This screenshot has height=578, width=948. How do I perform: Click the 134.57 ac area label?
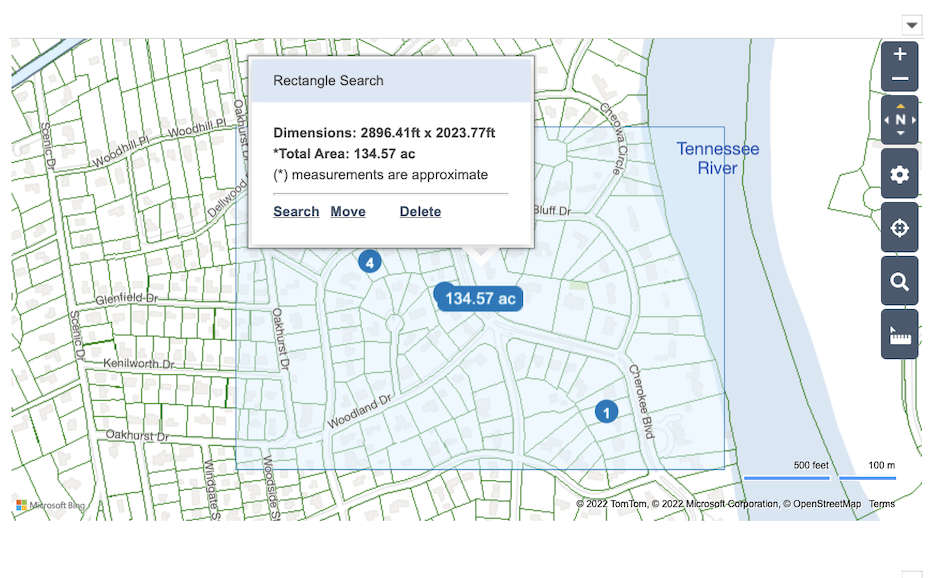[x=480, y=298]
